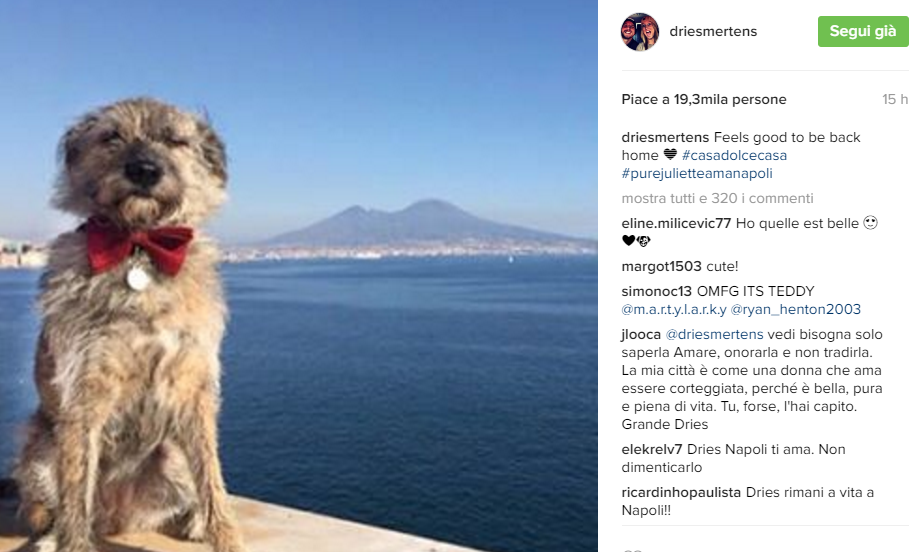This screenshot has width=916, height=552.
Task: Click the dog photo with red bow tie
Action: pyautogui.click(x=299, y=276)
